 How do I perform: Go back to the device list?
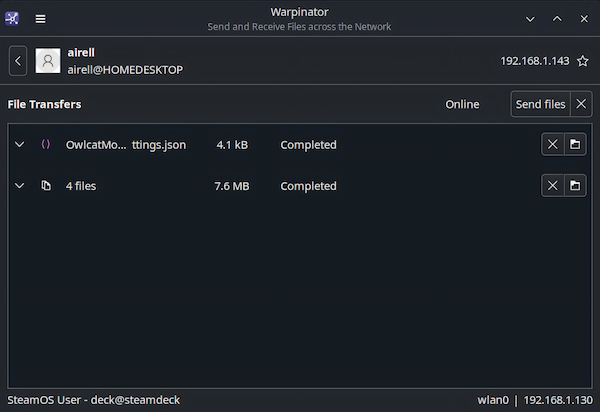(x=18, y=61)
